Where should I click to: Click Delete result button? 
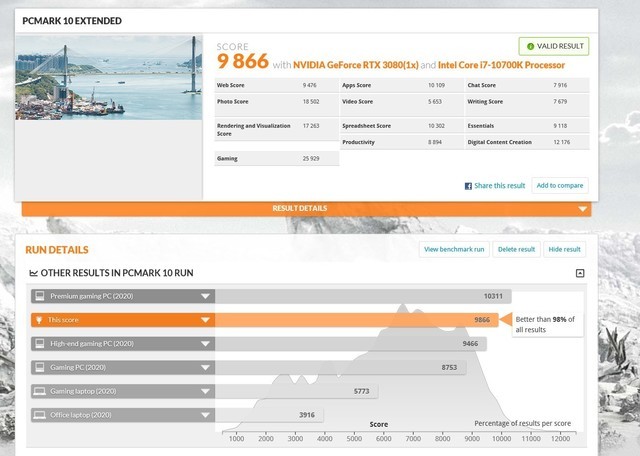pos(516,249)
